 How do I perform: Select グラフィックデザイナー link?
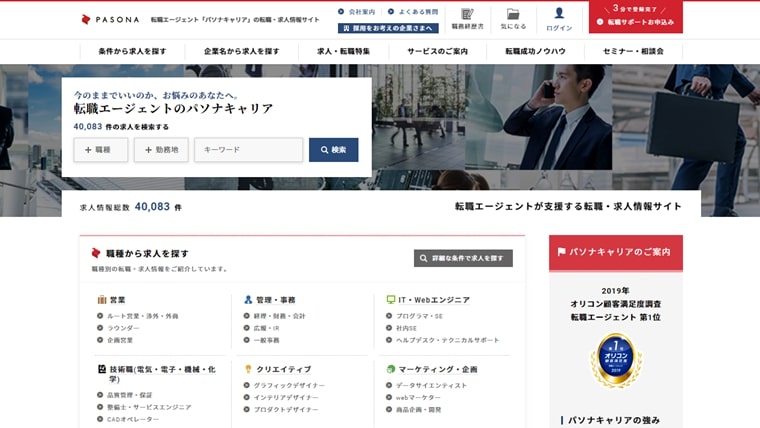[x=289, y=385]
